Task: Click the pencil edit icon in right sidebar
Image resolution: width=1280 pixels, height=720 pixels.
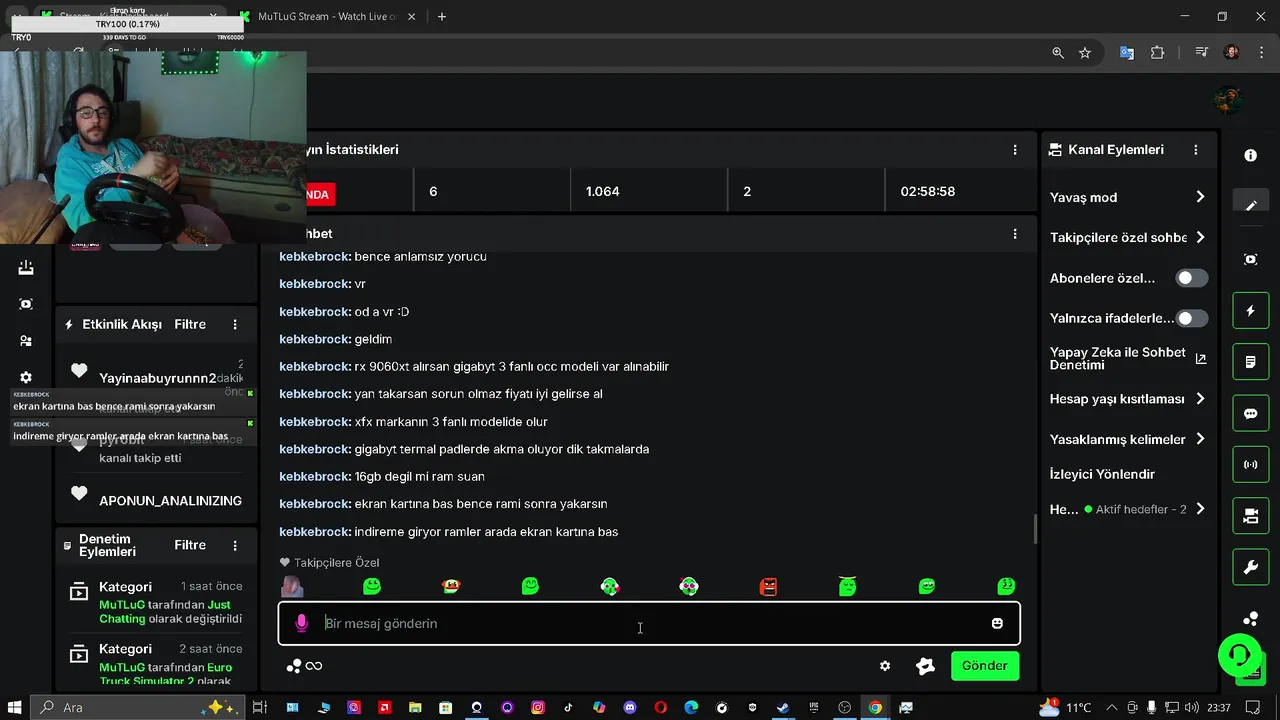Action: (x=1250, y=205)
